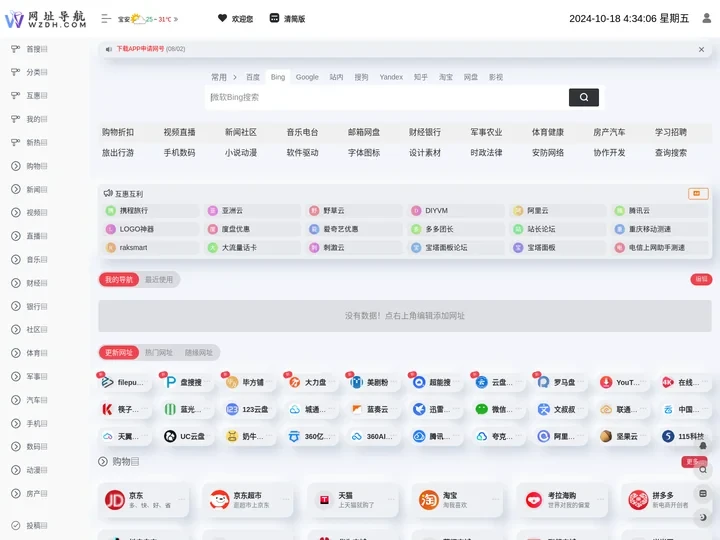Expand the 常用 search category arrow

click(235, 77)
